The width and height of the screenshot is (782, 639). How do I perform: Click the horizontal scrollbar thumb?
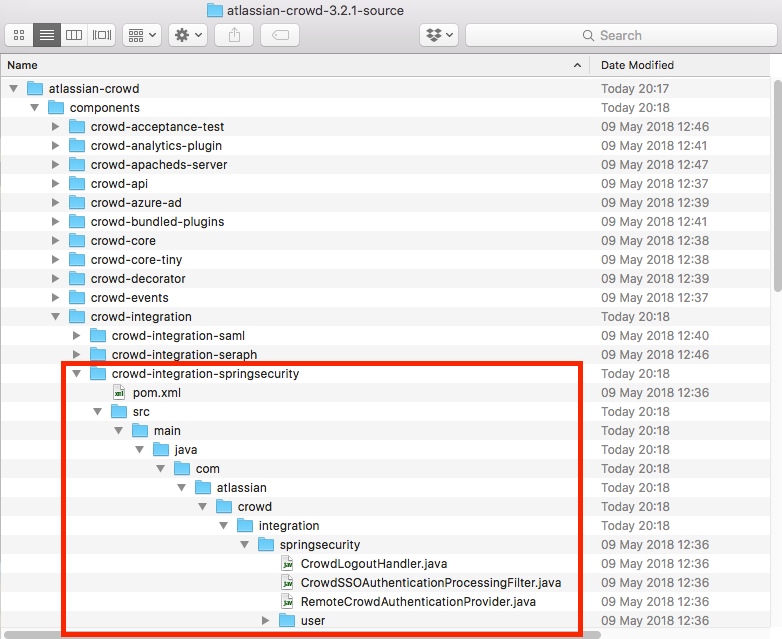(302, 635)
